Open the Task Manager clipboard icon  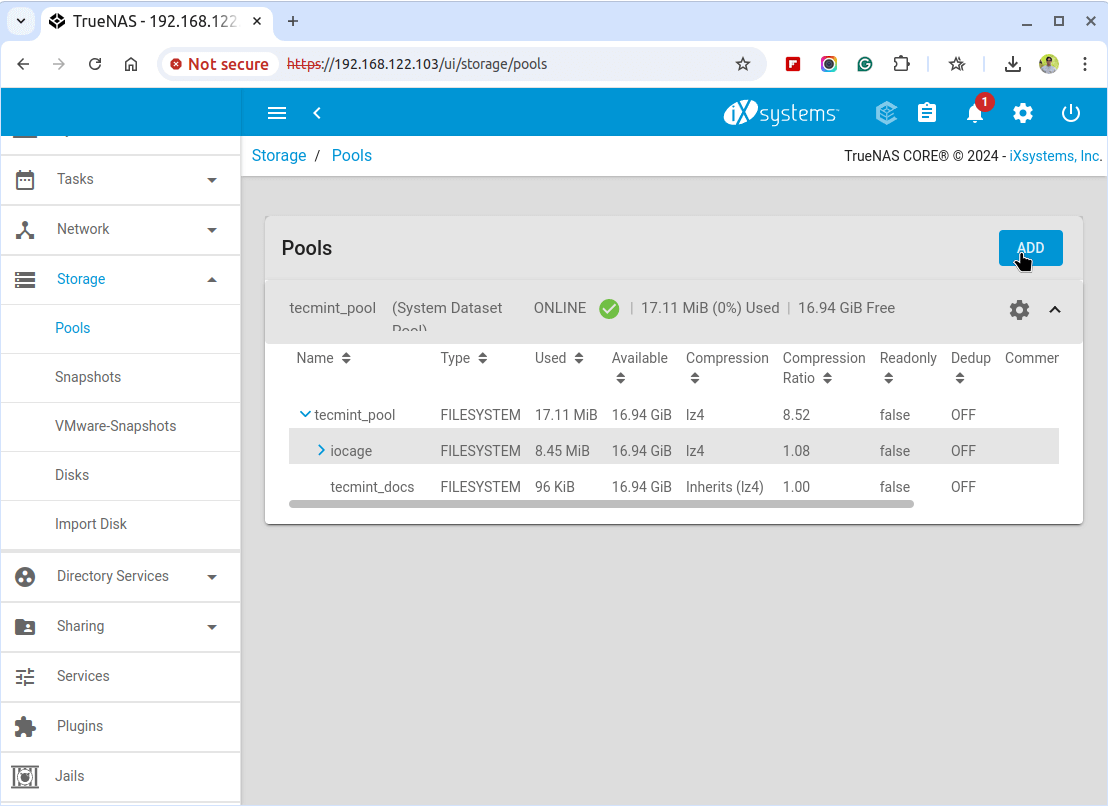[x=927, y=113]
